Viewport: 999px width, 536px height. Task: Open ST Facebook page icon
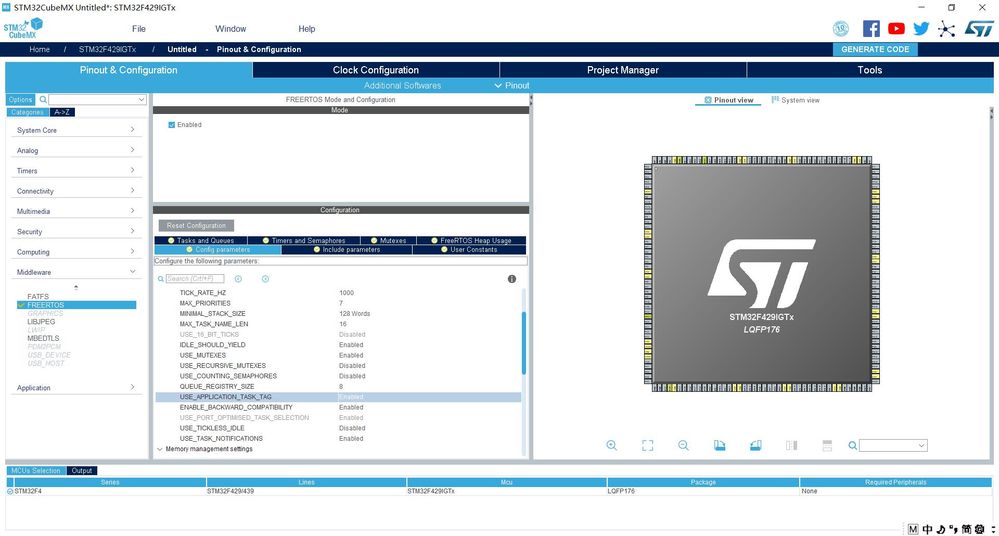point(871,29)
